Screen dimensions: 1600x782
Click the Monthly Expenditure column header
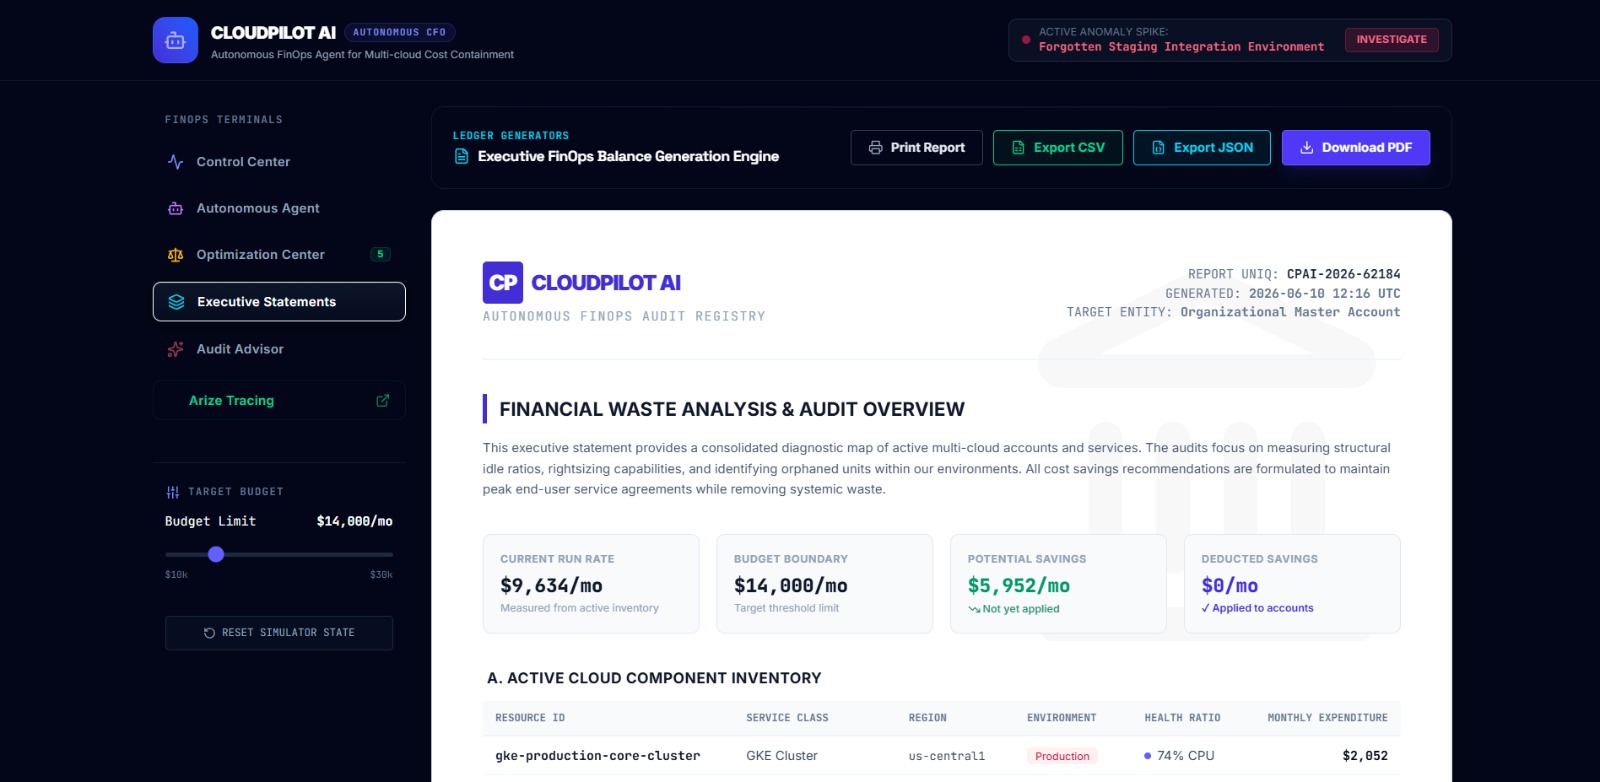point(1327,718)
